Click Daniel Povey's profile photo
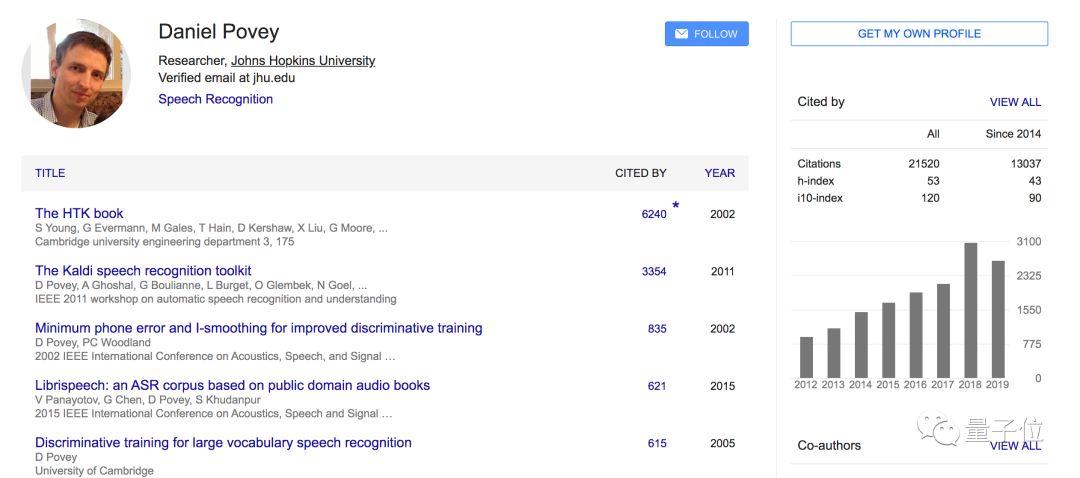The image size is (1080, 478). click(76, 73)
